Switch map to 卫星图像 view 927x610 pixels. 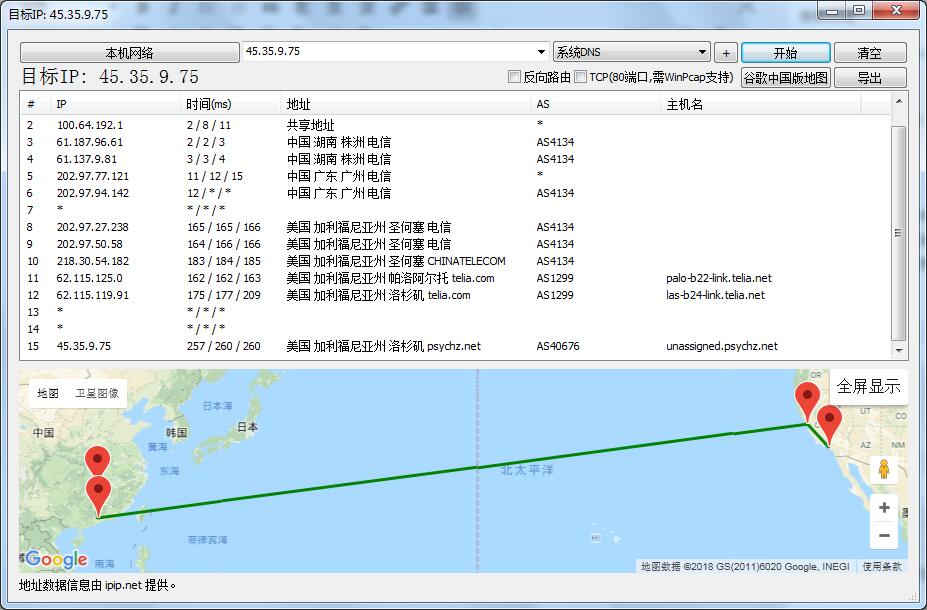(96, 394)
